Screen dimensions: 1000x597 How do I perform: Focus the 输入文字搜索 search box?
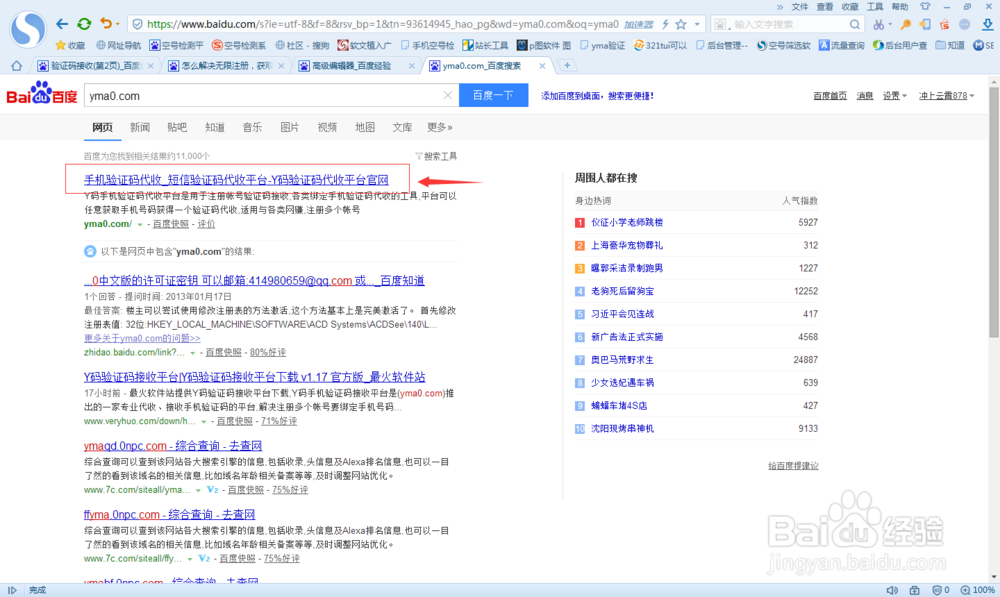[788, 24]
